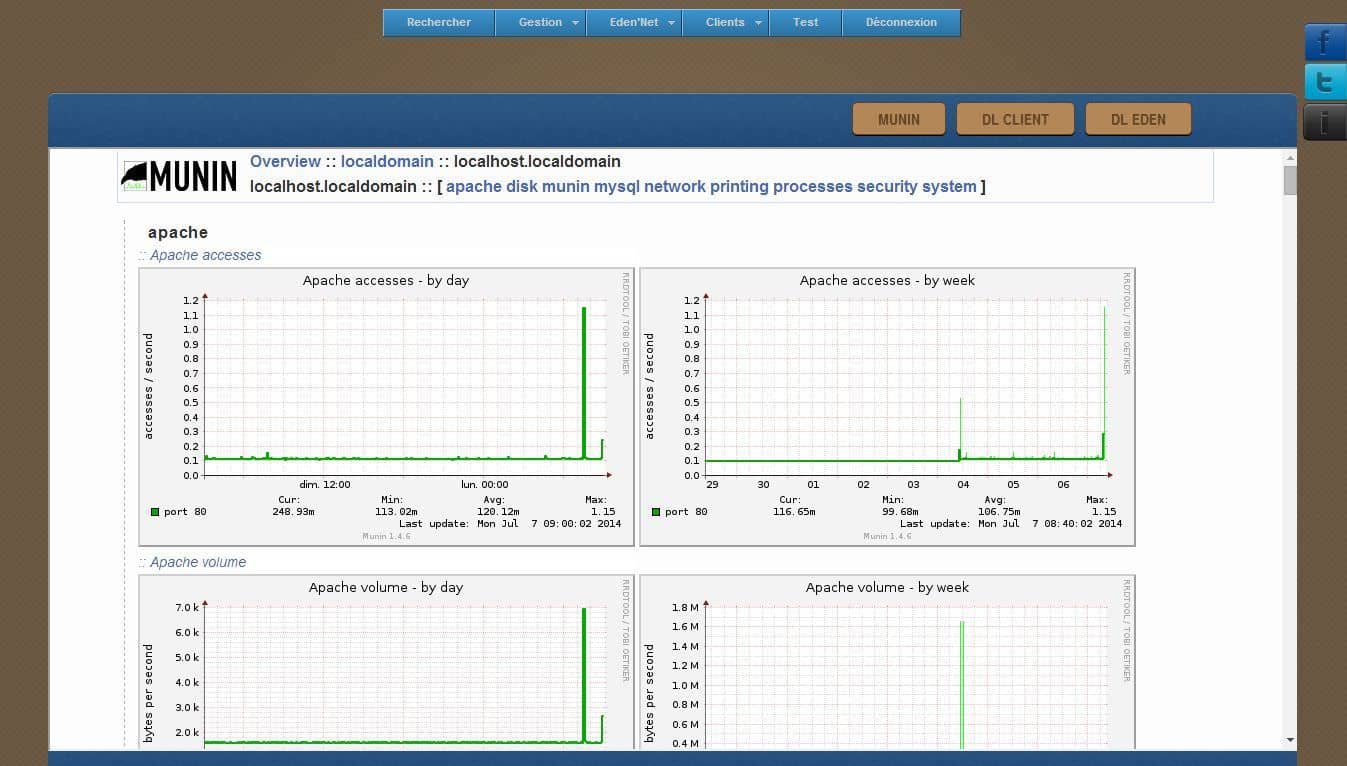Click the DL CLIENT button
The height and width of the screenshot is (766, 1347).
(1015, 119)
